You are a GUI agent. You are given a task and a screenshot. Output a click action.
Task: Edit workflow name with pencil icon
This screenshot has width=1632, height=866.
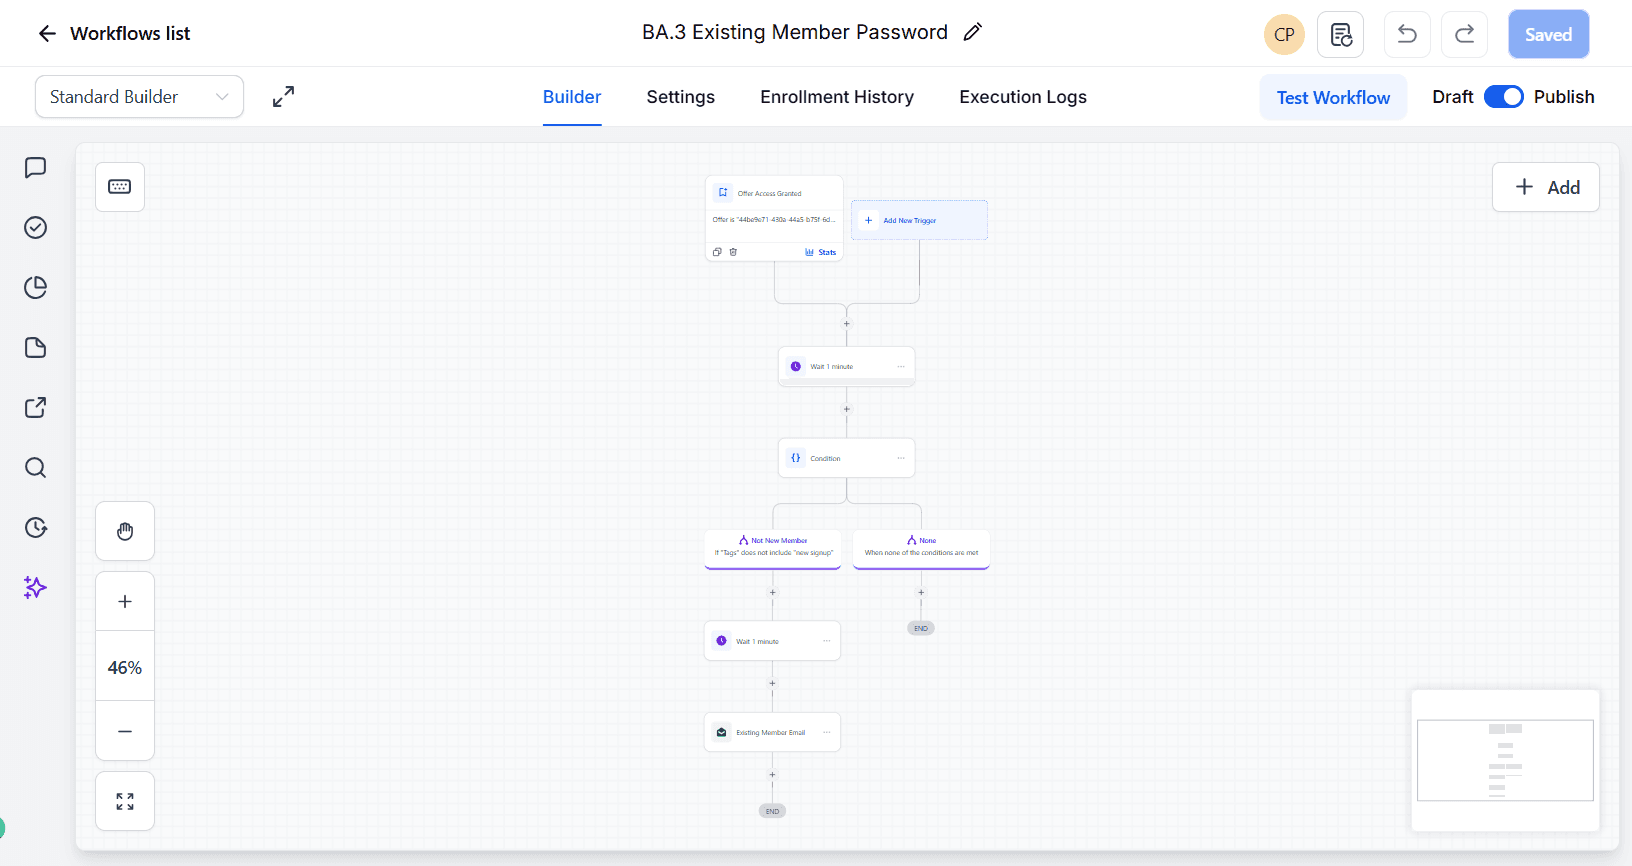[x=972, y=32]
